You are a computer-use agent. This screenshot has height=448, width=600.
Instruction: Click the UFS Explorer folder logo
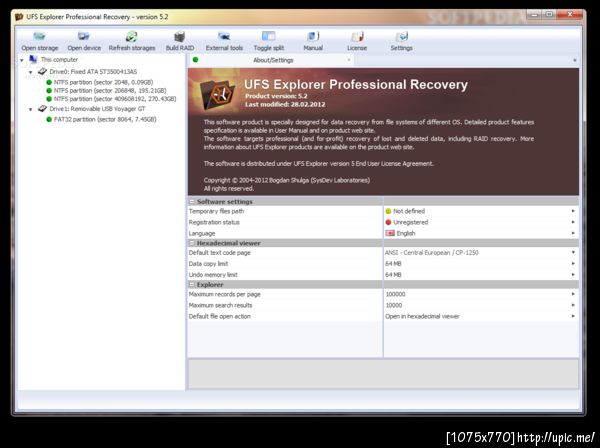click(218, 94)
